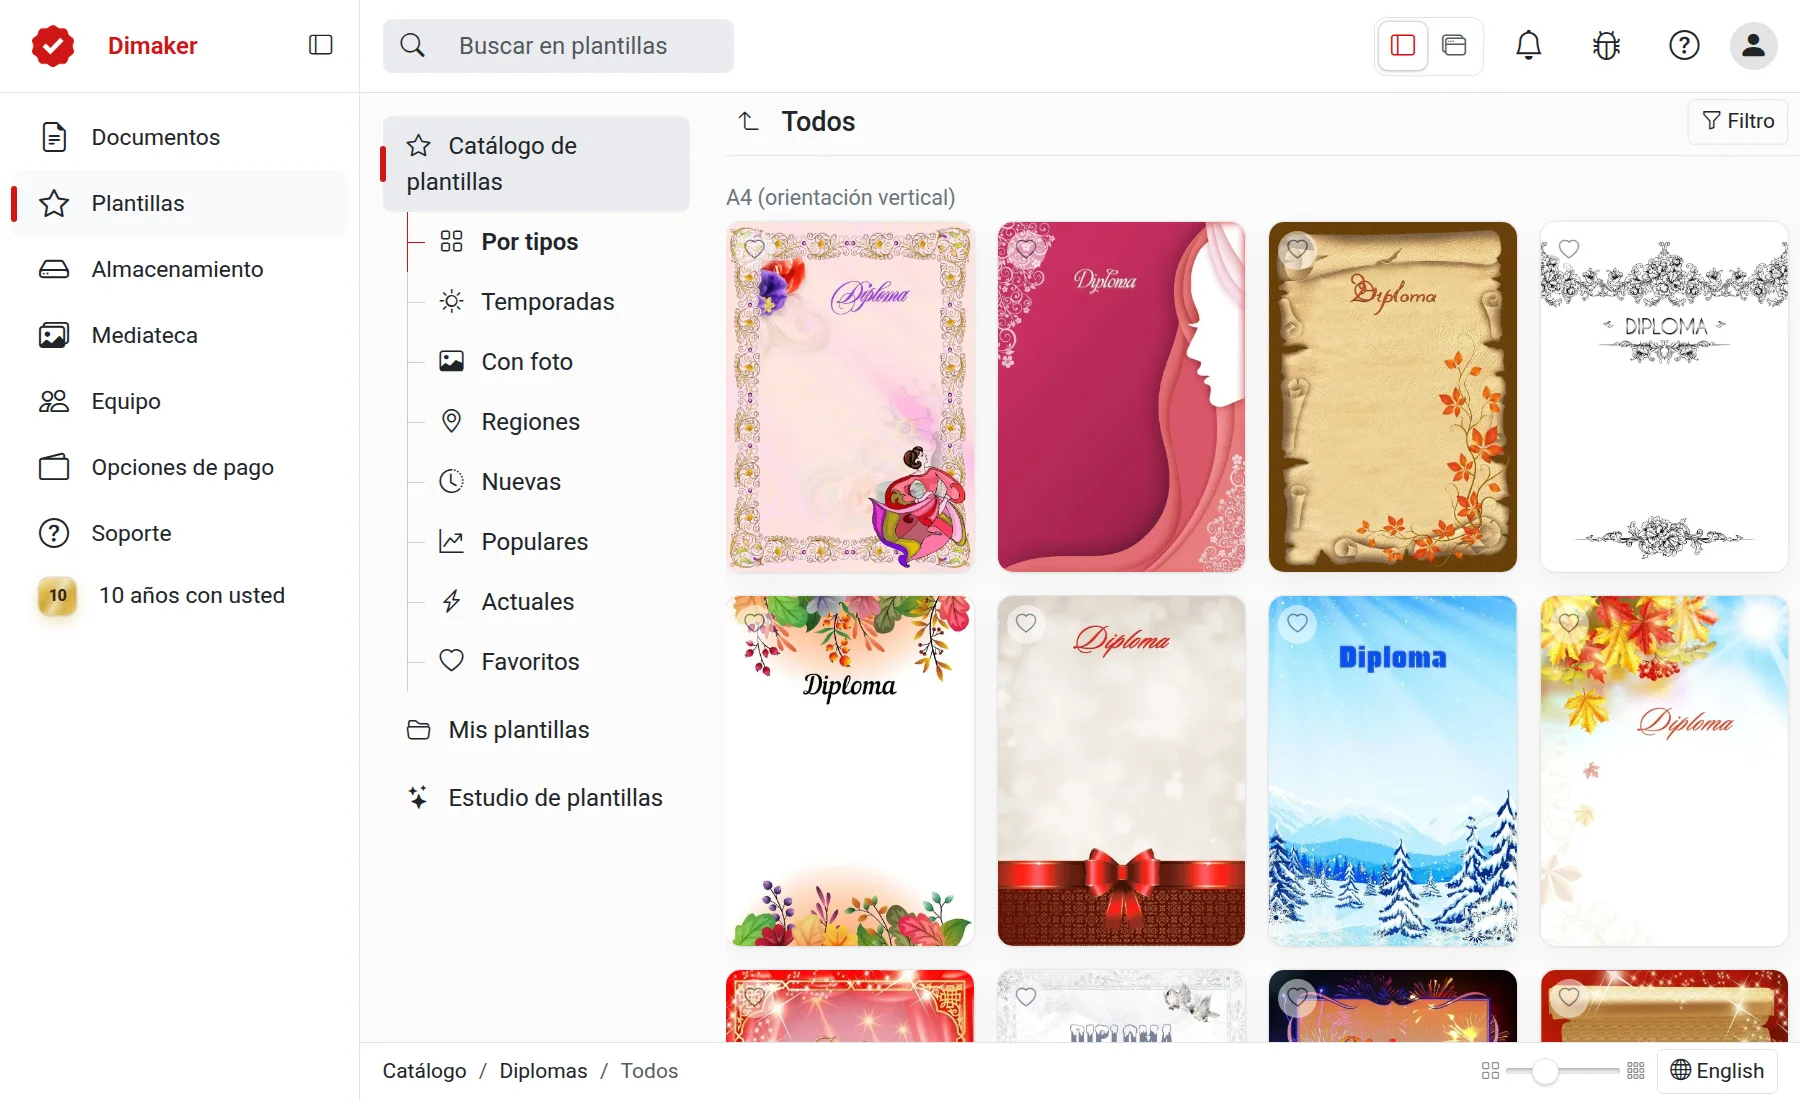Switch to sidebar panel layout view
This screenshot has height=1100, width=1800.
(1403, 45)
